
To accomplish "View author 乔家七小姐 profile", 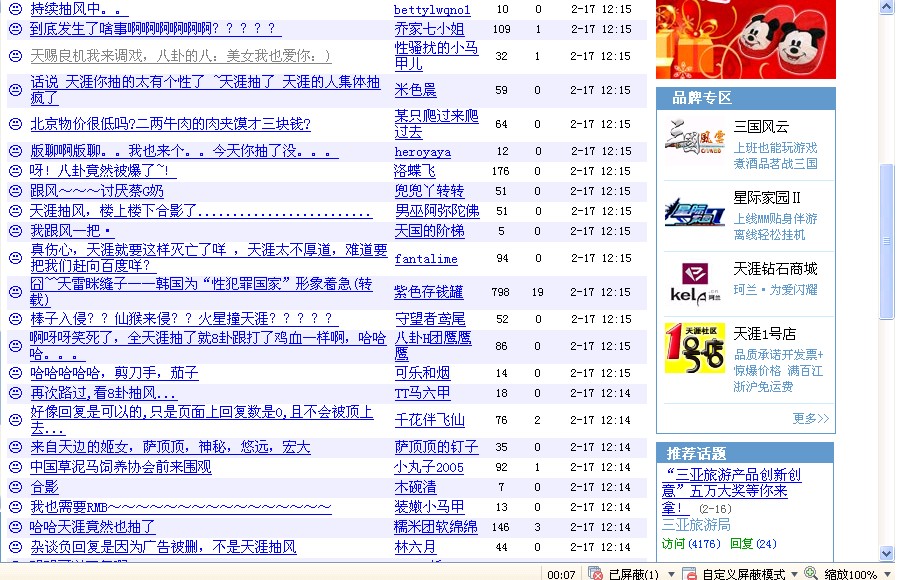I will coord(429,29).
